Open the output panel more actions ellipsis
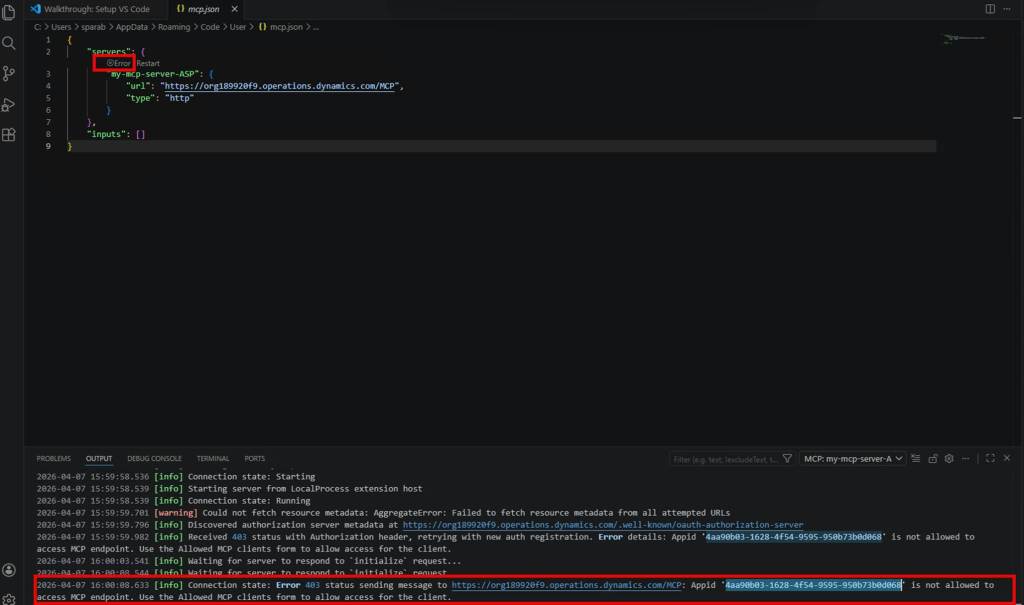Screen dimensions: 1024x605 pos(965,458)
